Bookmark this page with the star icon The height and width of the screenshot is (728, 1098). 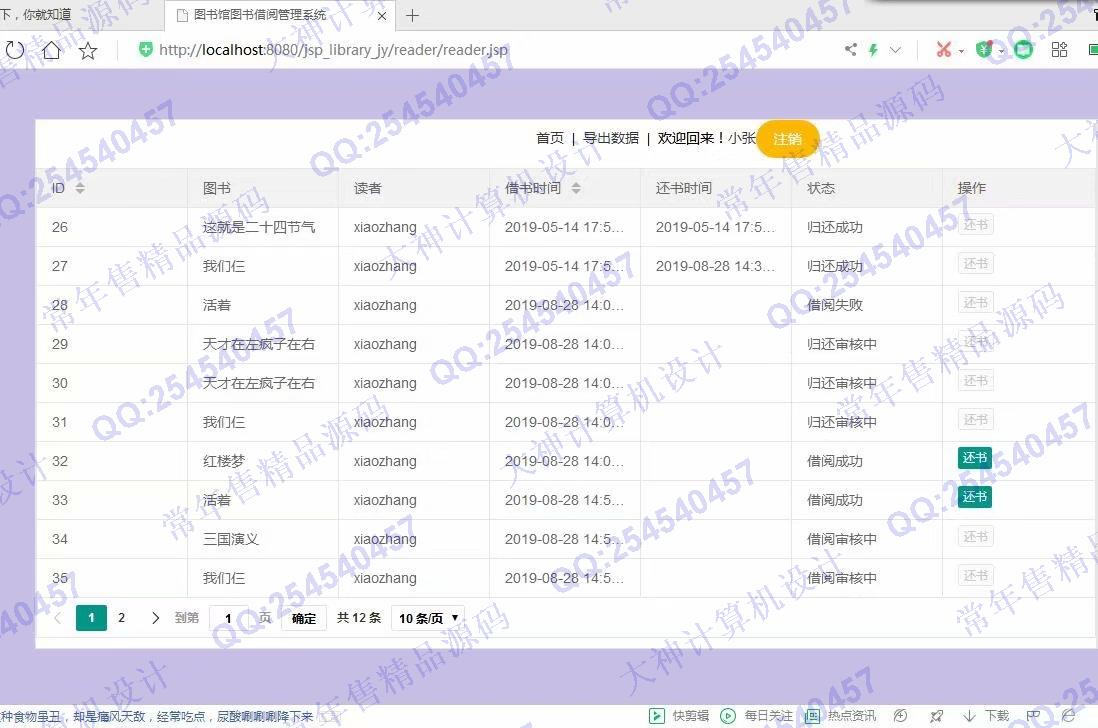click(x=88, y=50)
